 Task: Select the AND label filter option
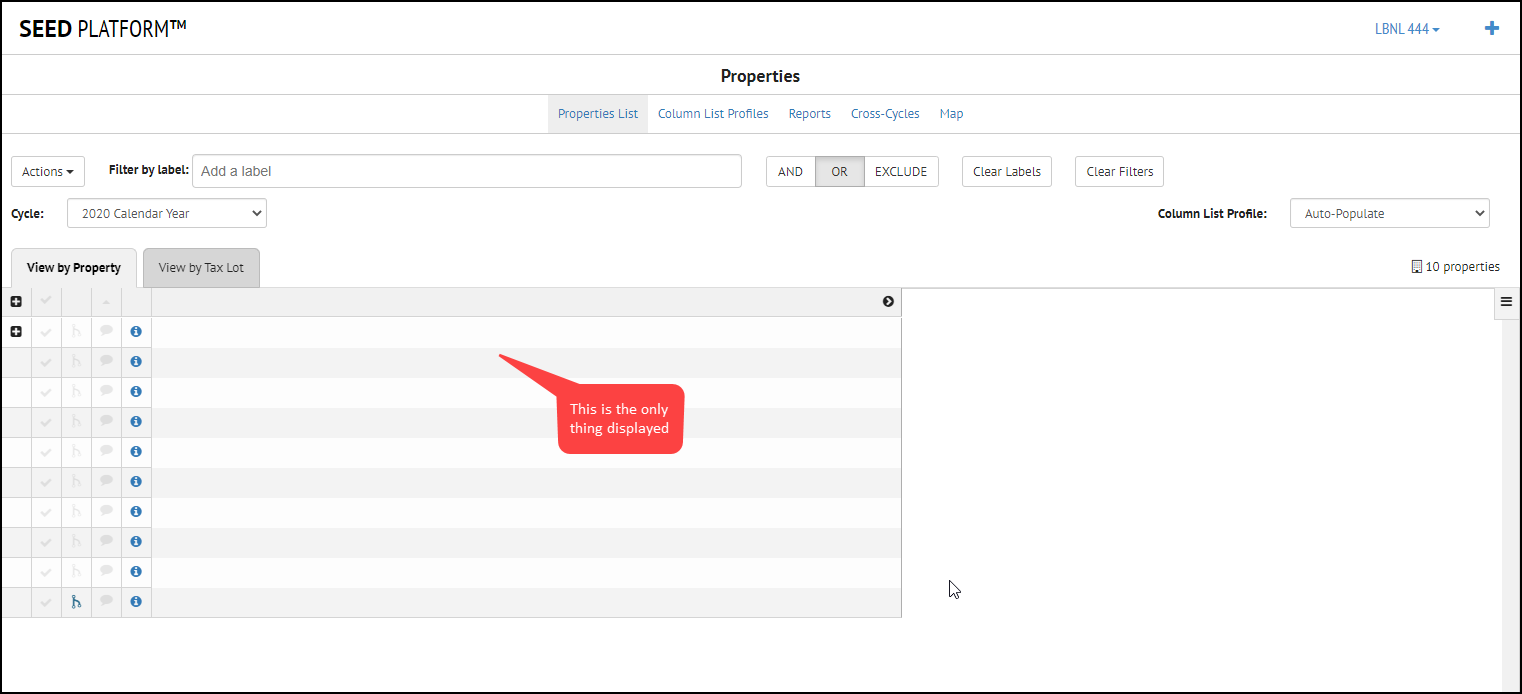coord(790,171)
